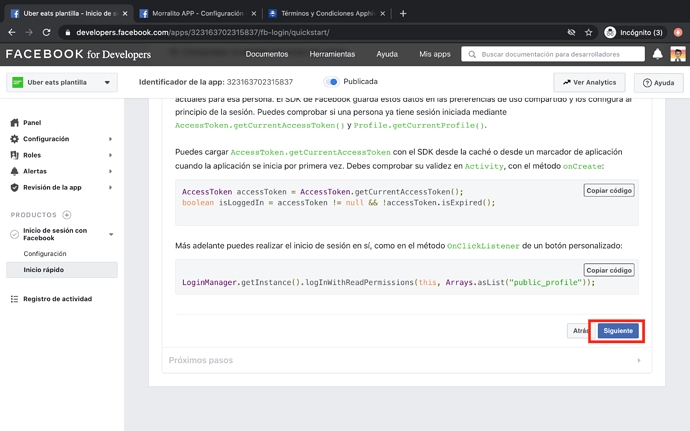The height and width of the screenshot is (431, 690).
Task: Go back with browser back arrow
Action: tap(11, 32)
